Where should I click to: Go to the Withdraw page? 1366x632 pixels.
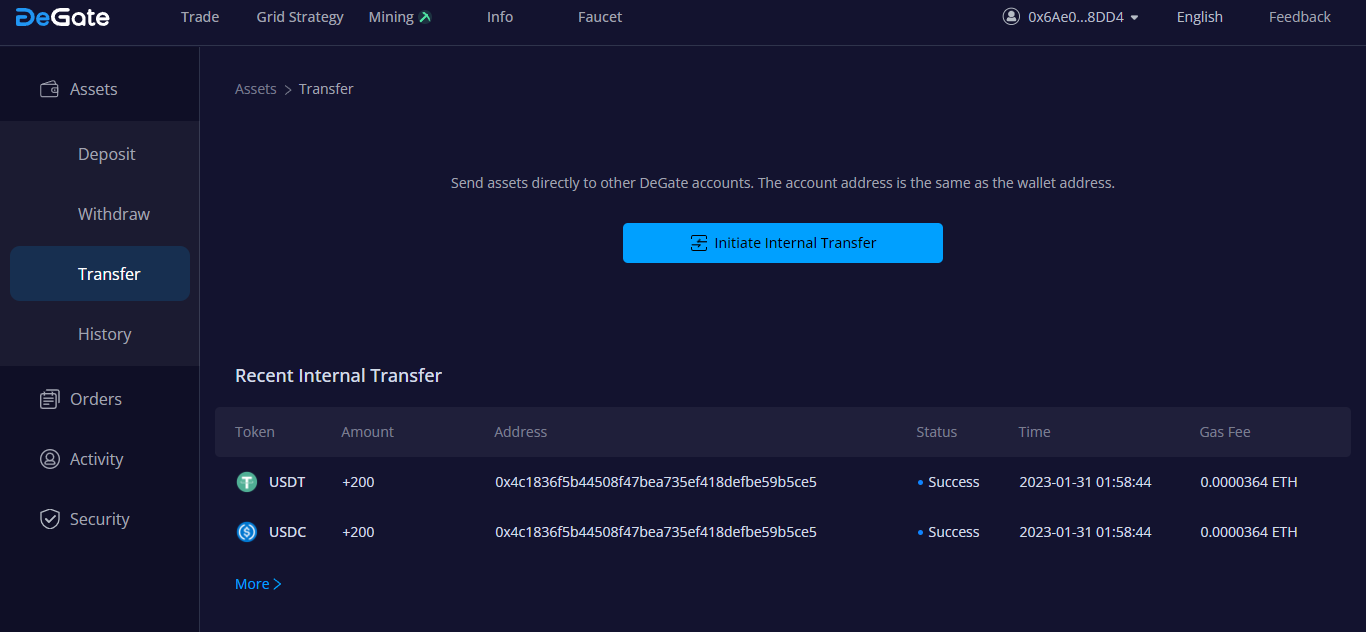coord(114,214)
